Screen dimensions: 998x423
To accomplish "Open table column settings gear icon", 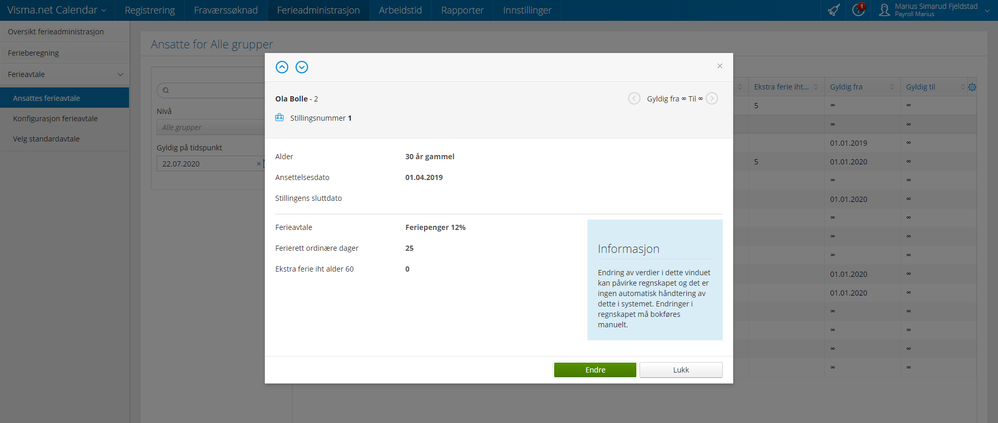I will click(x=972, y=88).
